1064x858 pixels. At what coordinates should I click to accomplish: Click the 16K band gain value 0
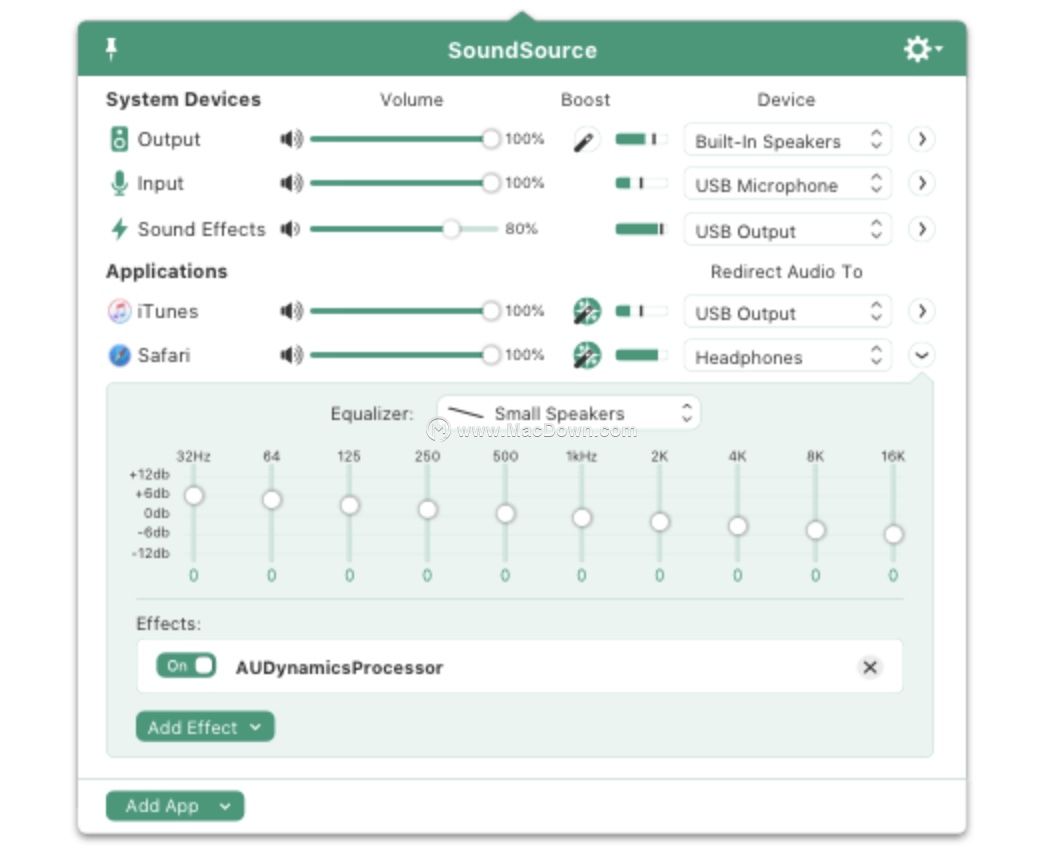click(894, 576)
